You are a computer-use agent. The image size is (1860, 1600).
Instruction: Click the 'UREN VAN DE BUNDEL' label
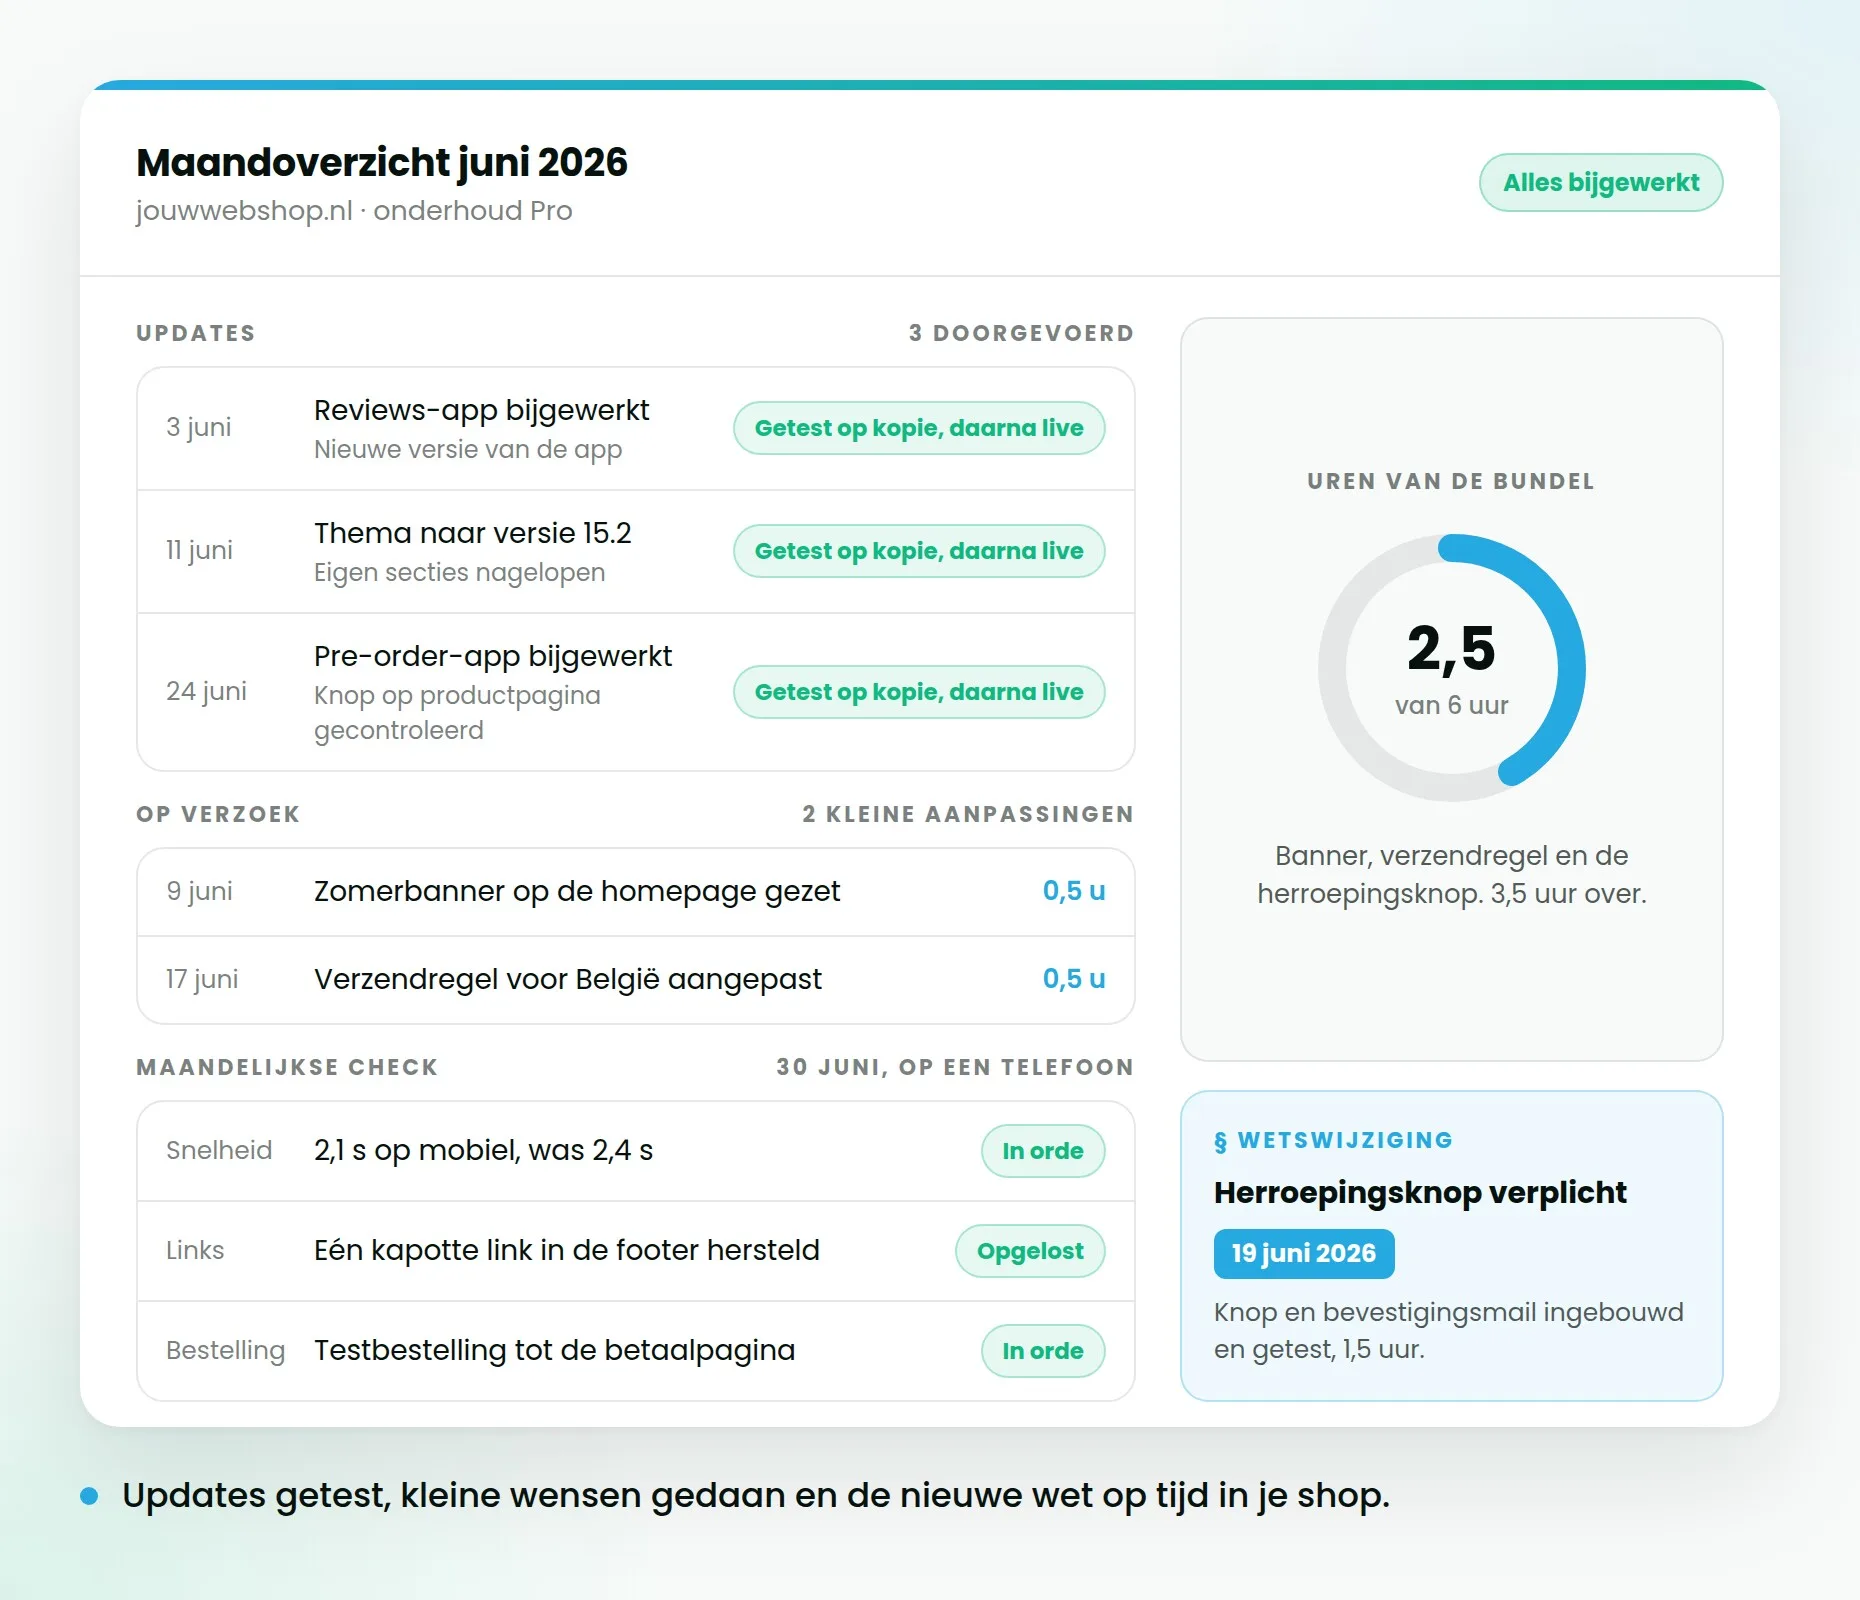coord(1451,481)
